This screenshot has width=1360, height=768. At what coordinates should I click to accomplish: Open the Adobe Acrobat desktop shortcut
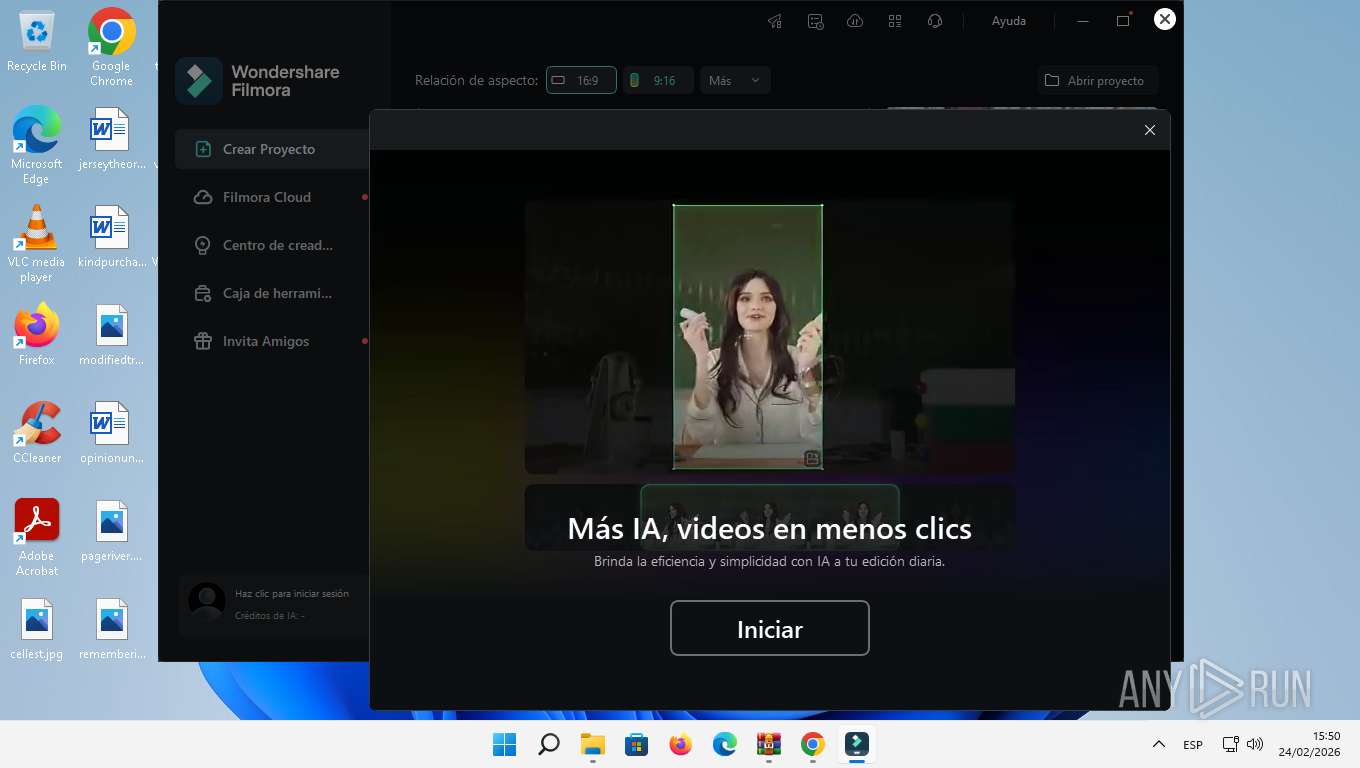pos(37,538)
